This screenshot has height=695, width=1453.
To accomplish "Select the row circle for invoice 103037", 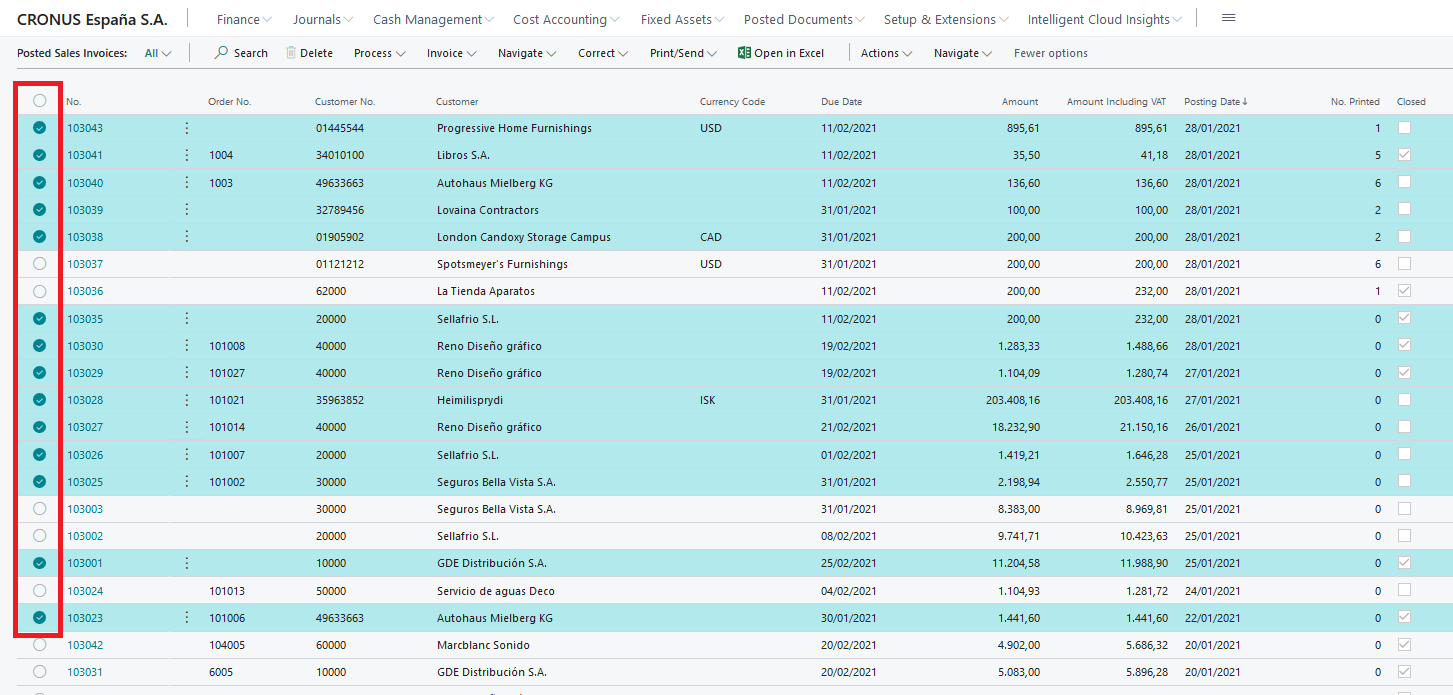I will (x=40, y=264).
